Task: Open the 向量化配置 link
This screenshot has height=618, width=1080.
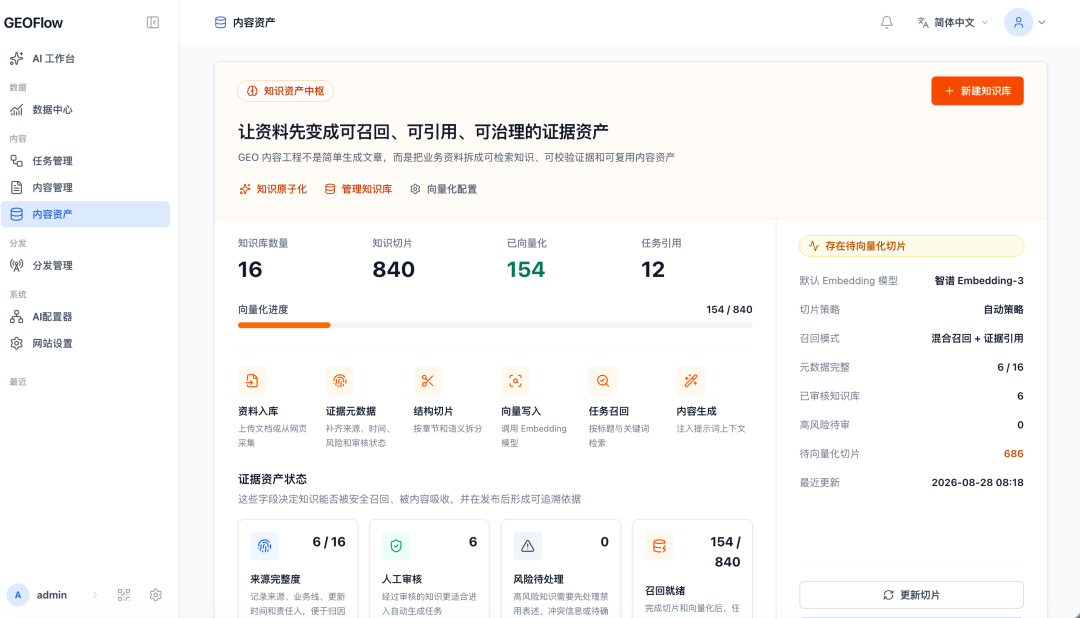Action: point(444,189)
